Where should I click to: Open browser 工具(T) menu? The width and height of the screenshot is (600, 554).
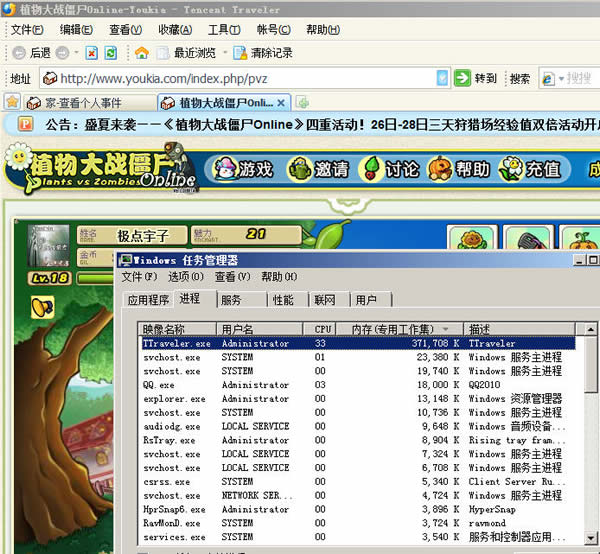tap(224, 29)
